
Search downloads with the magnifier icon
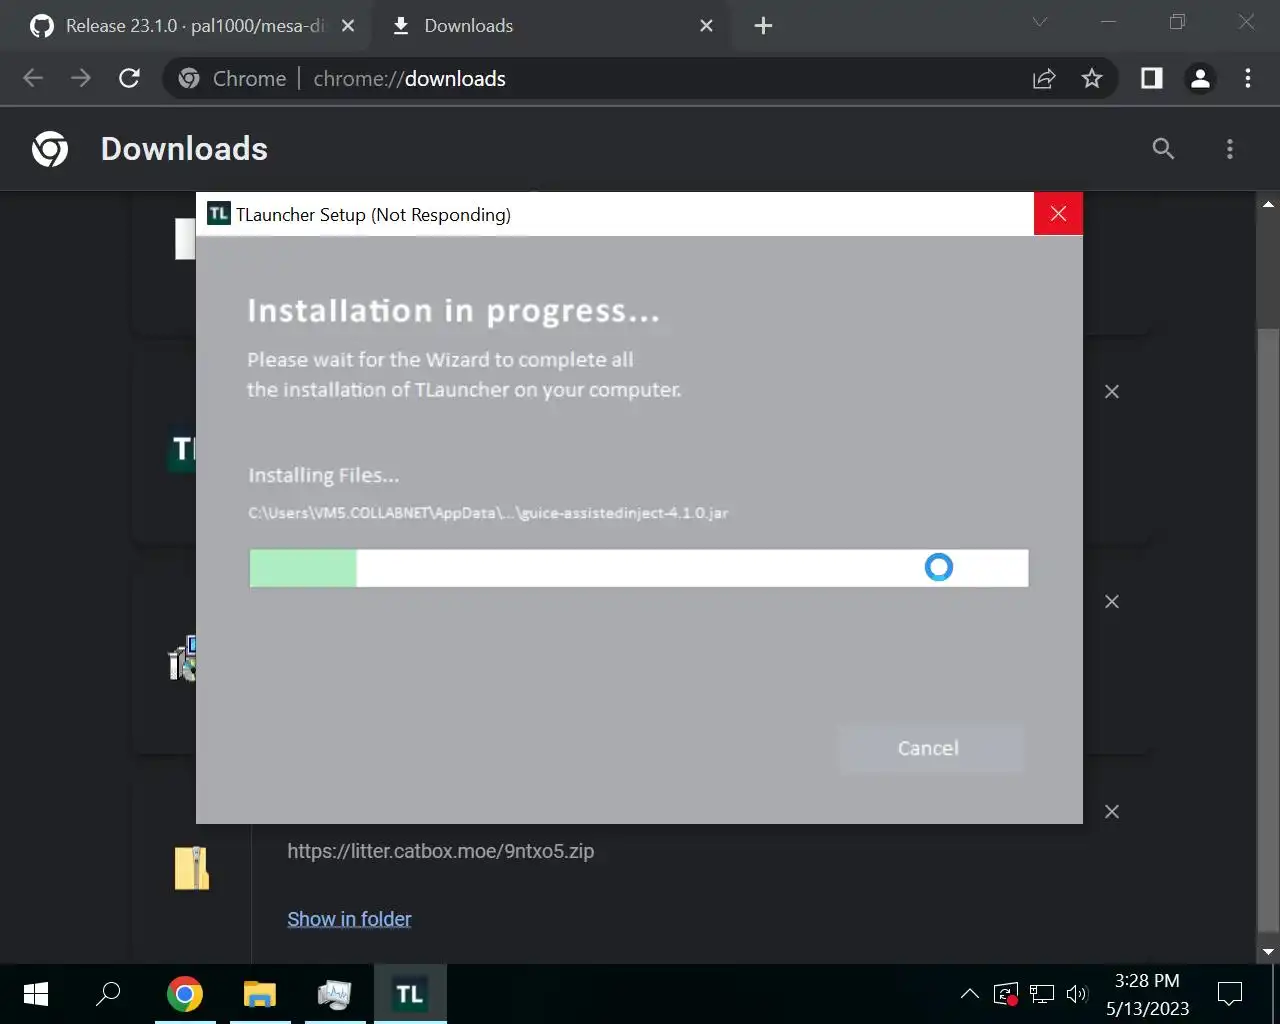click(1163, 149)
